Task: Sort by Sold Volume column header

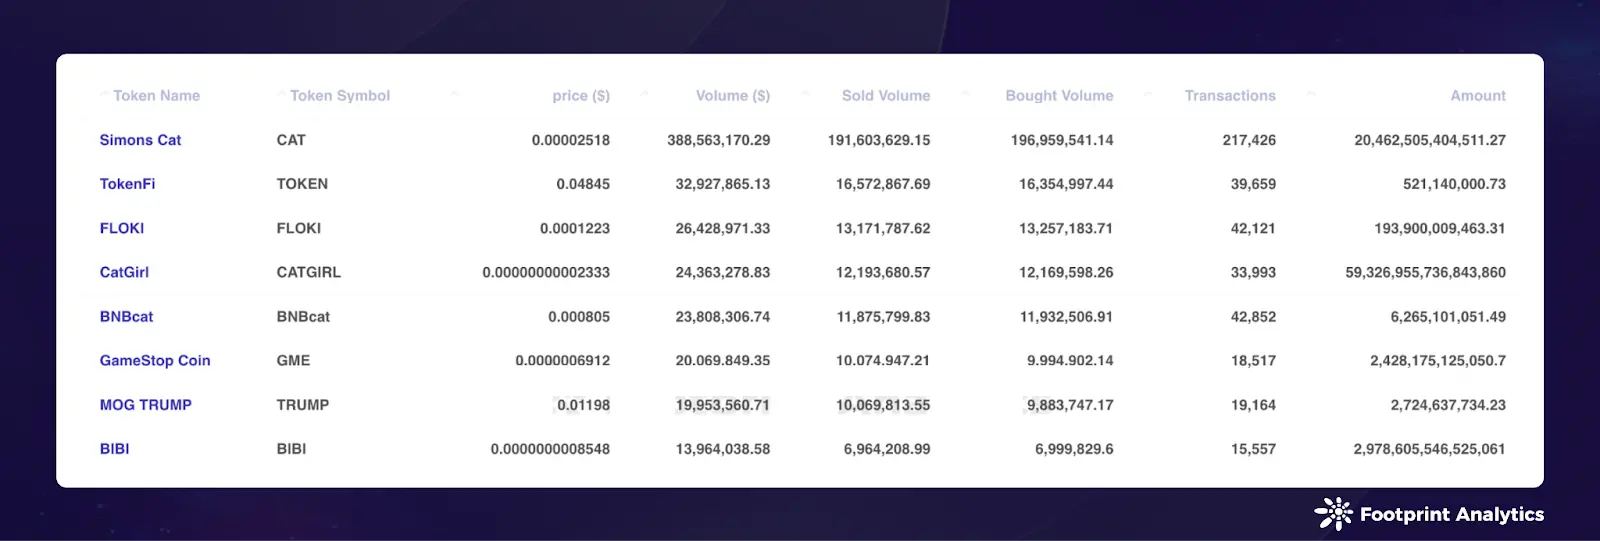Action: (x=885, y=96)
